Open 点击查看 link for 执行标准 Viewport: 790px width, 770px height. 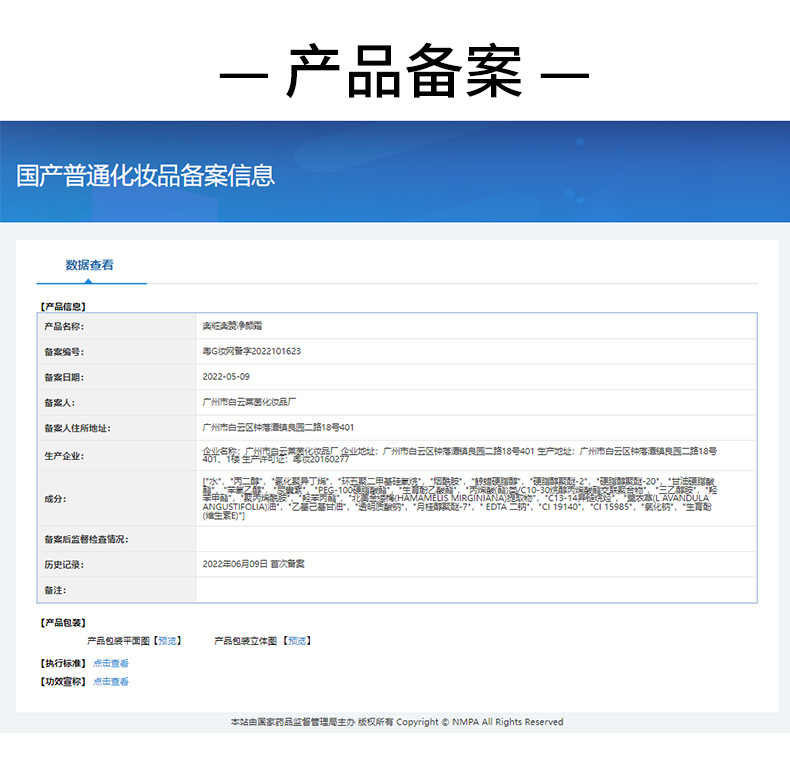pyautogui.click(x=111, y=663)
